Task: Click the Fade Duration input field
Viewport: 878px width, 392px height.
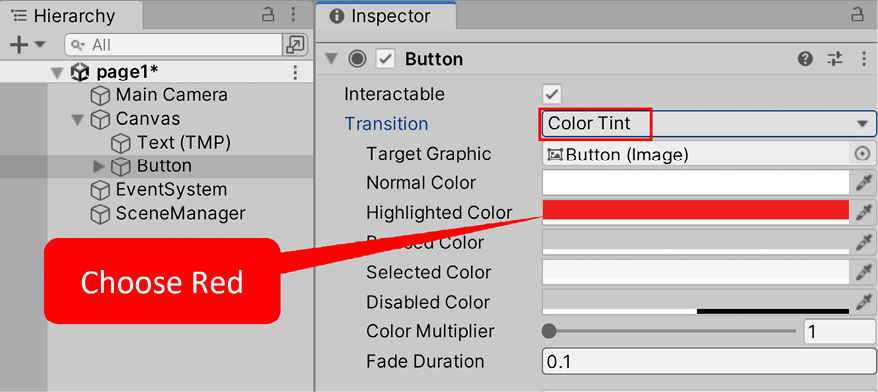Action: coord(708,362)
